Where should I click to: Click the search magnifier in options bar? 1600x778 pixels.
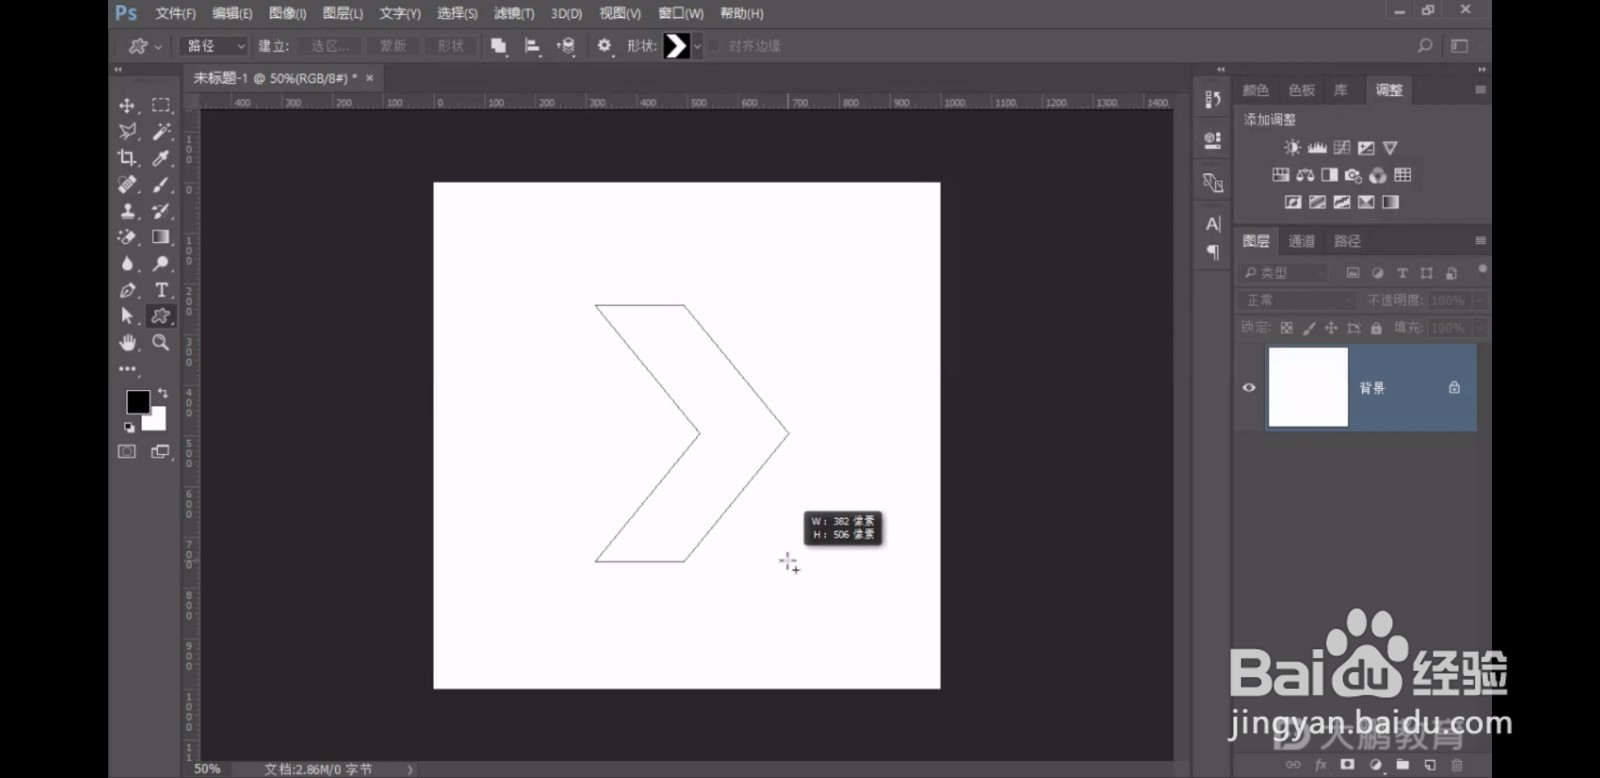1425,46
